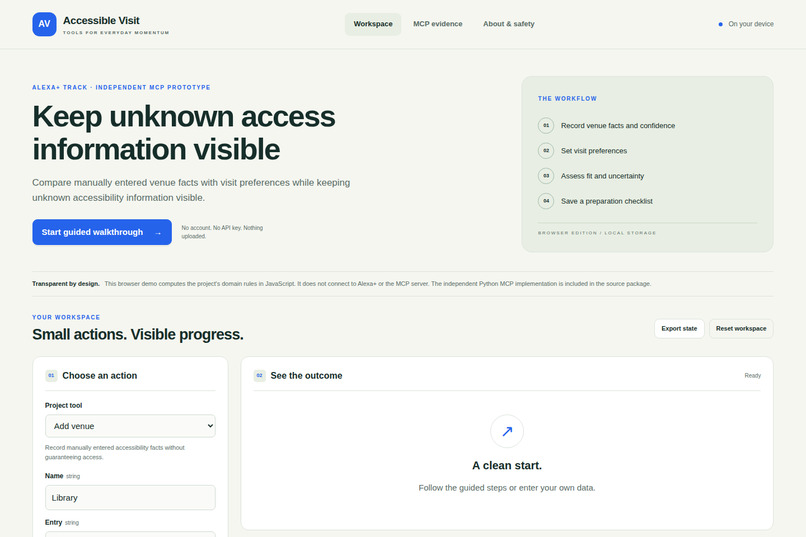
Task: Start the guided walkthrough
Action: (102, 232)
